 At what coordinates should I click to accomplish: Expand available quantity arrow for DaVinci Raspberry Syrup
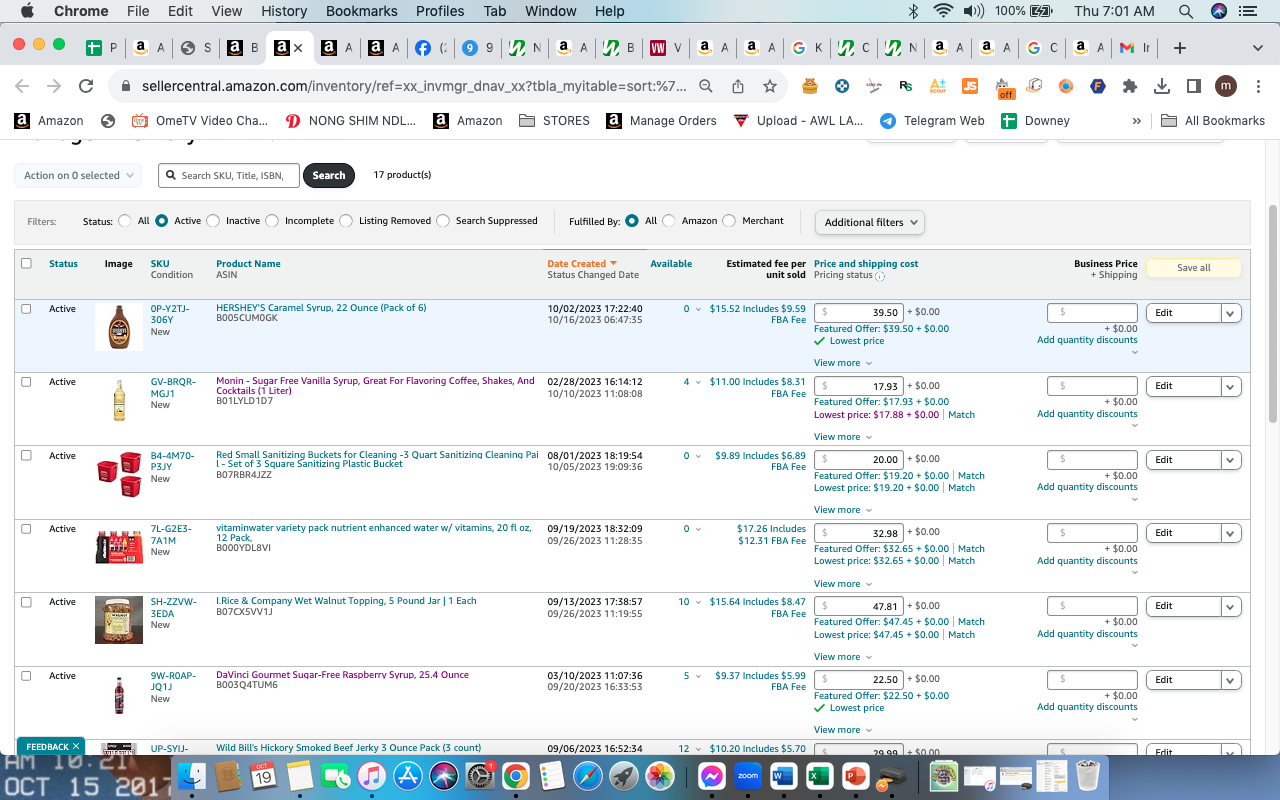(698, 676)
